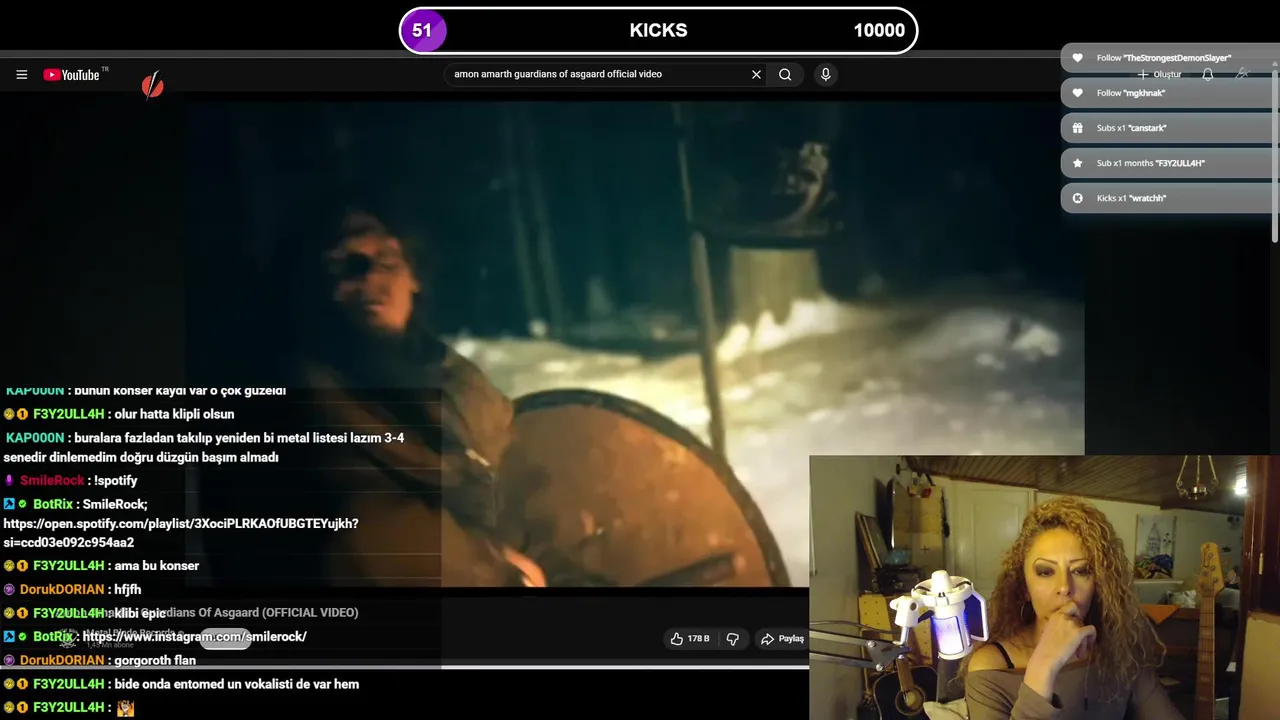Select the Follow "mgkhnak" alert text
The image size is (1280, 720).
[1131, 93]
